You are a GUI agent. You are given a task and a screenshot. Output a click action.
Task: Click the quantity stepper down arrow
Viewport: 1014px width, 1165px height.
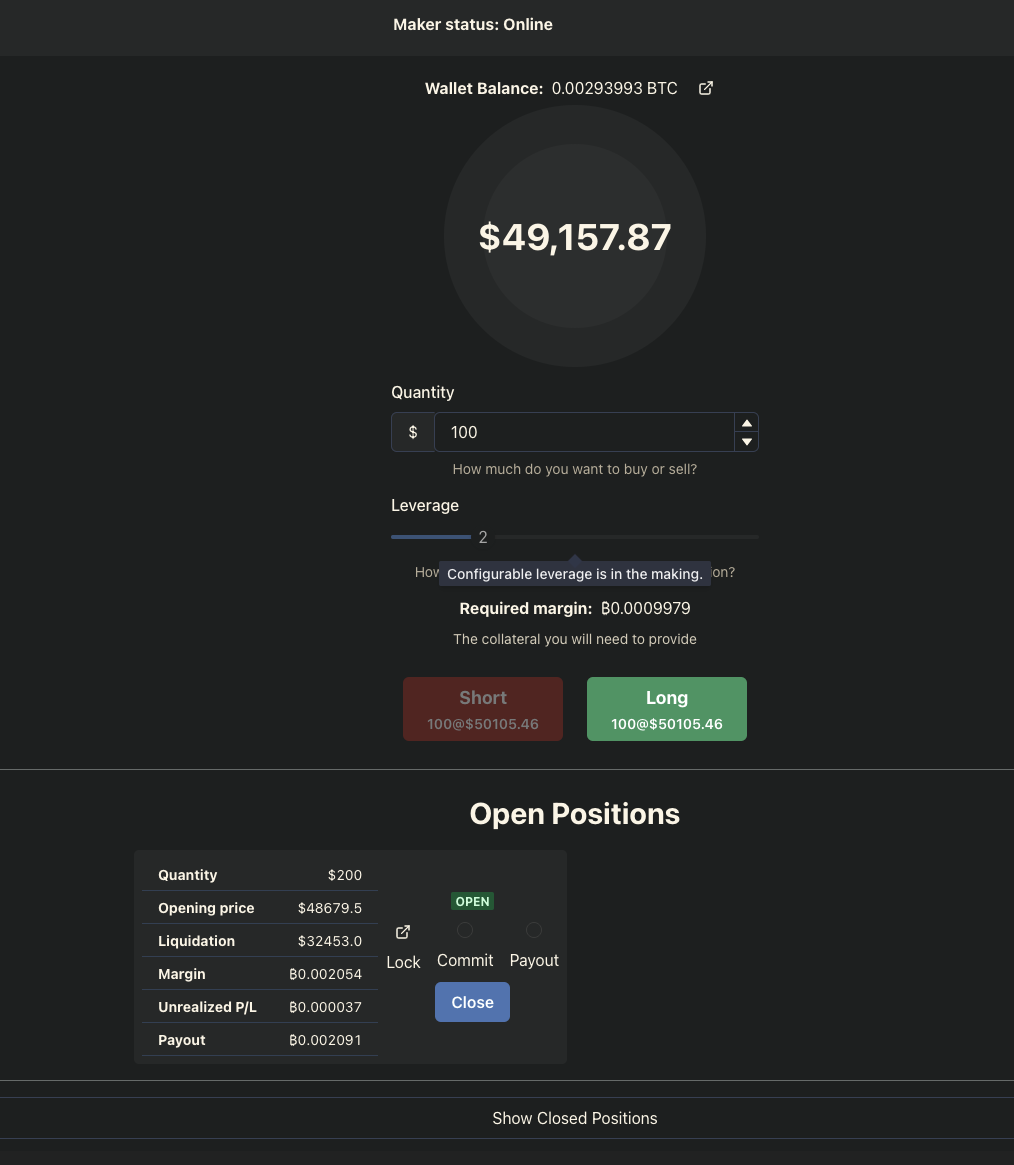point(746,441)
